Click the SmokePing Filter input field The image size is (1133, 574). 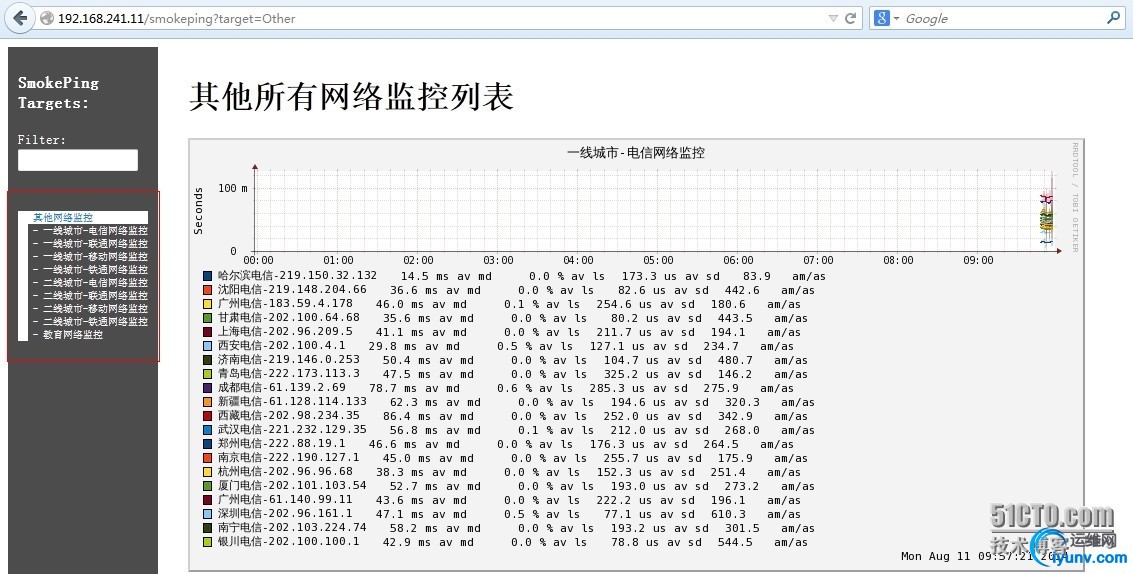(78, 160)
